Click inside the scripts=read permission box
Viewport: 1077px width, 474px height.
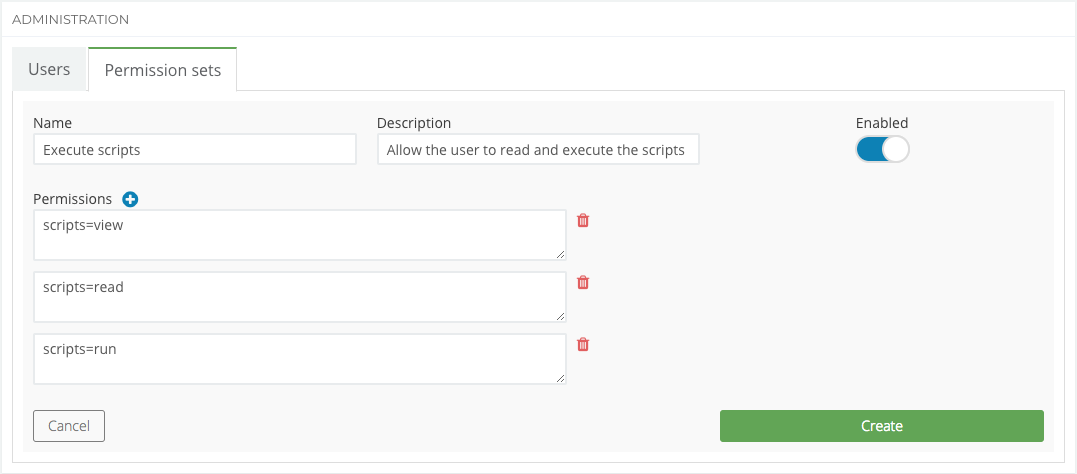[x=299, y=297]
